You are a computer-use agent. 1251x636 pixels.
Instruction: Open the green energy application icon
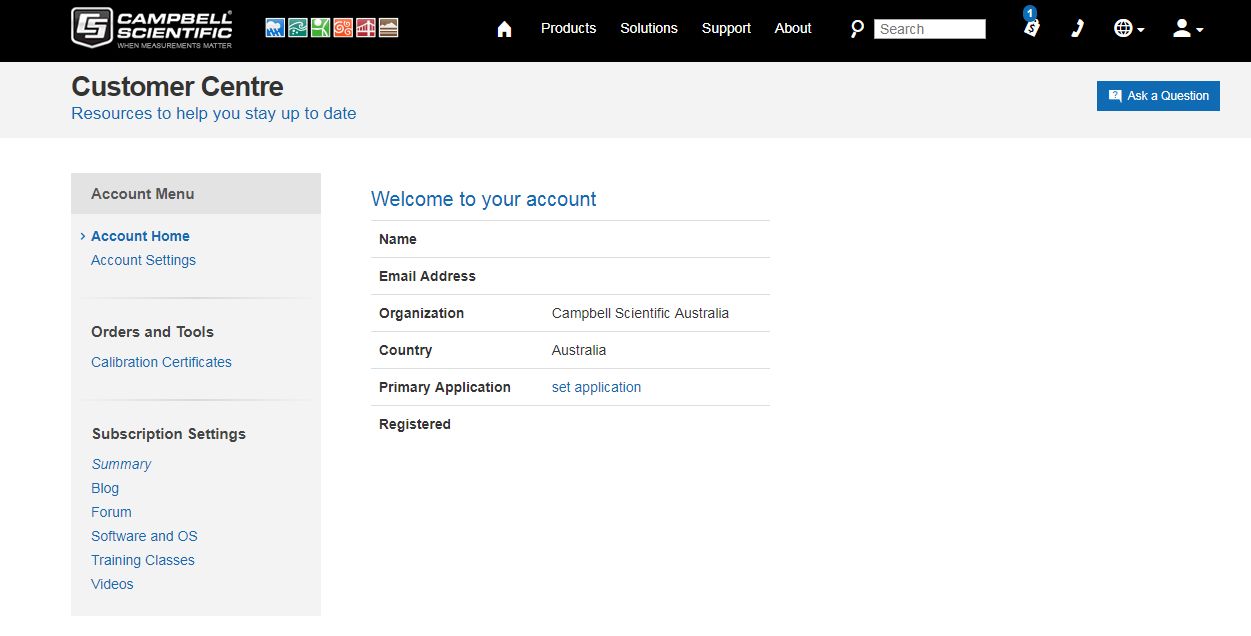[321, 28]
